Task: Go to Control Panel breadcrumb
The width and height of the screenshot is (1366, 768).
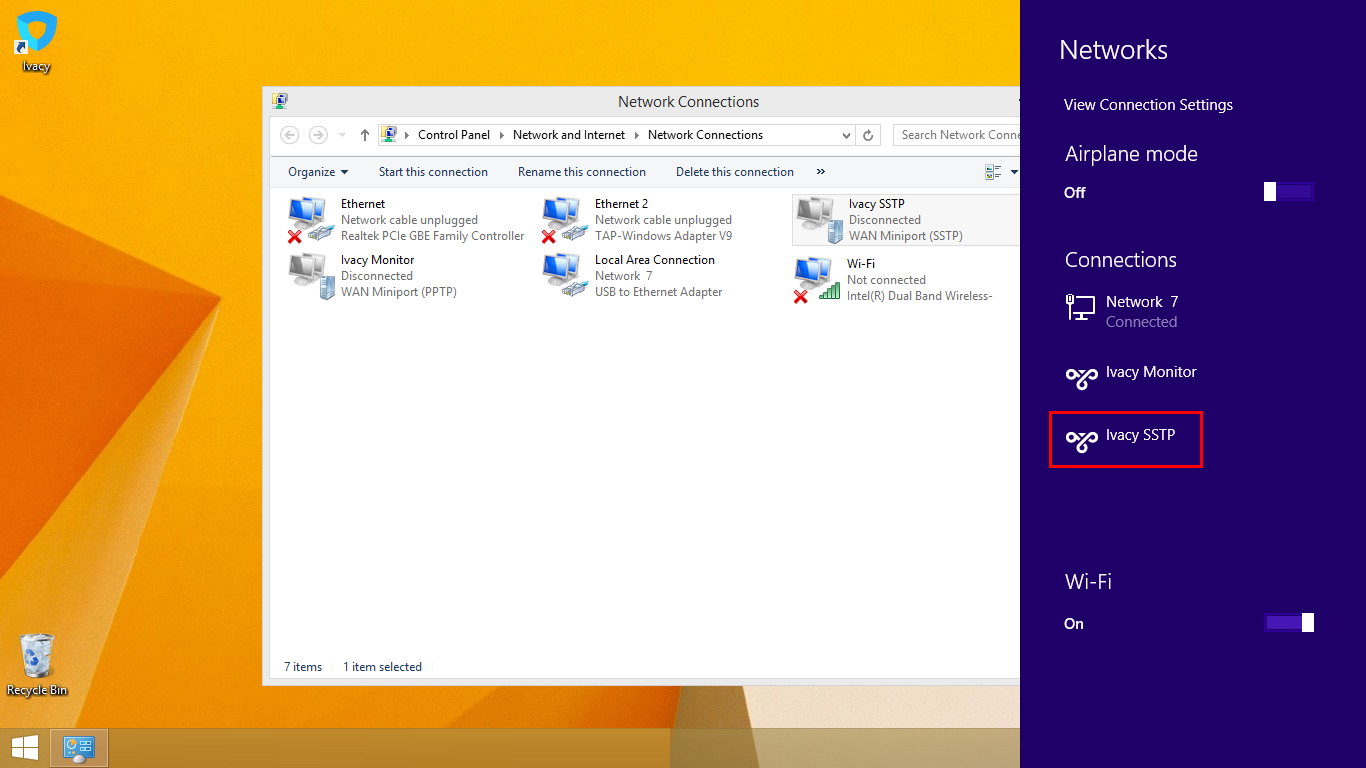Action: (454, 135)
